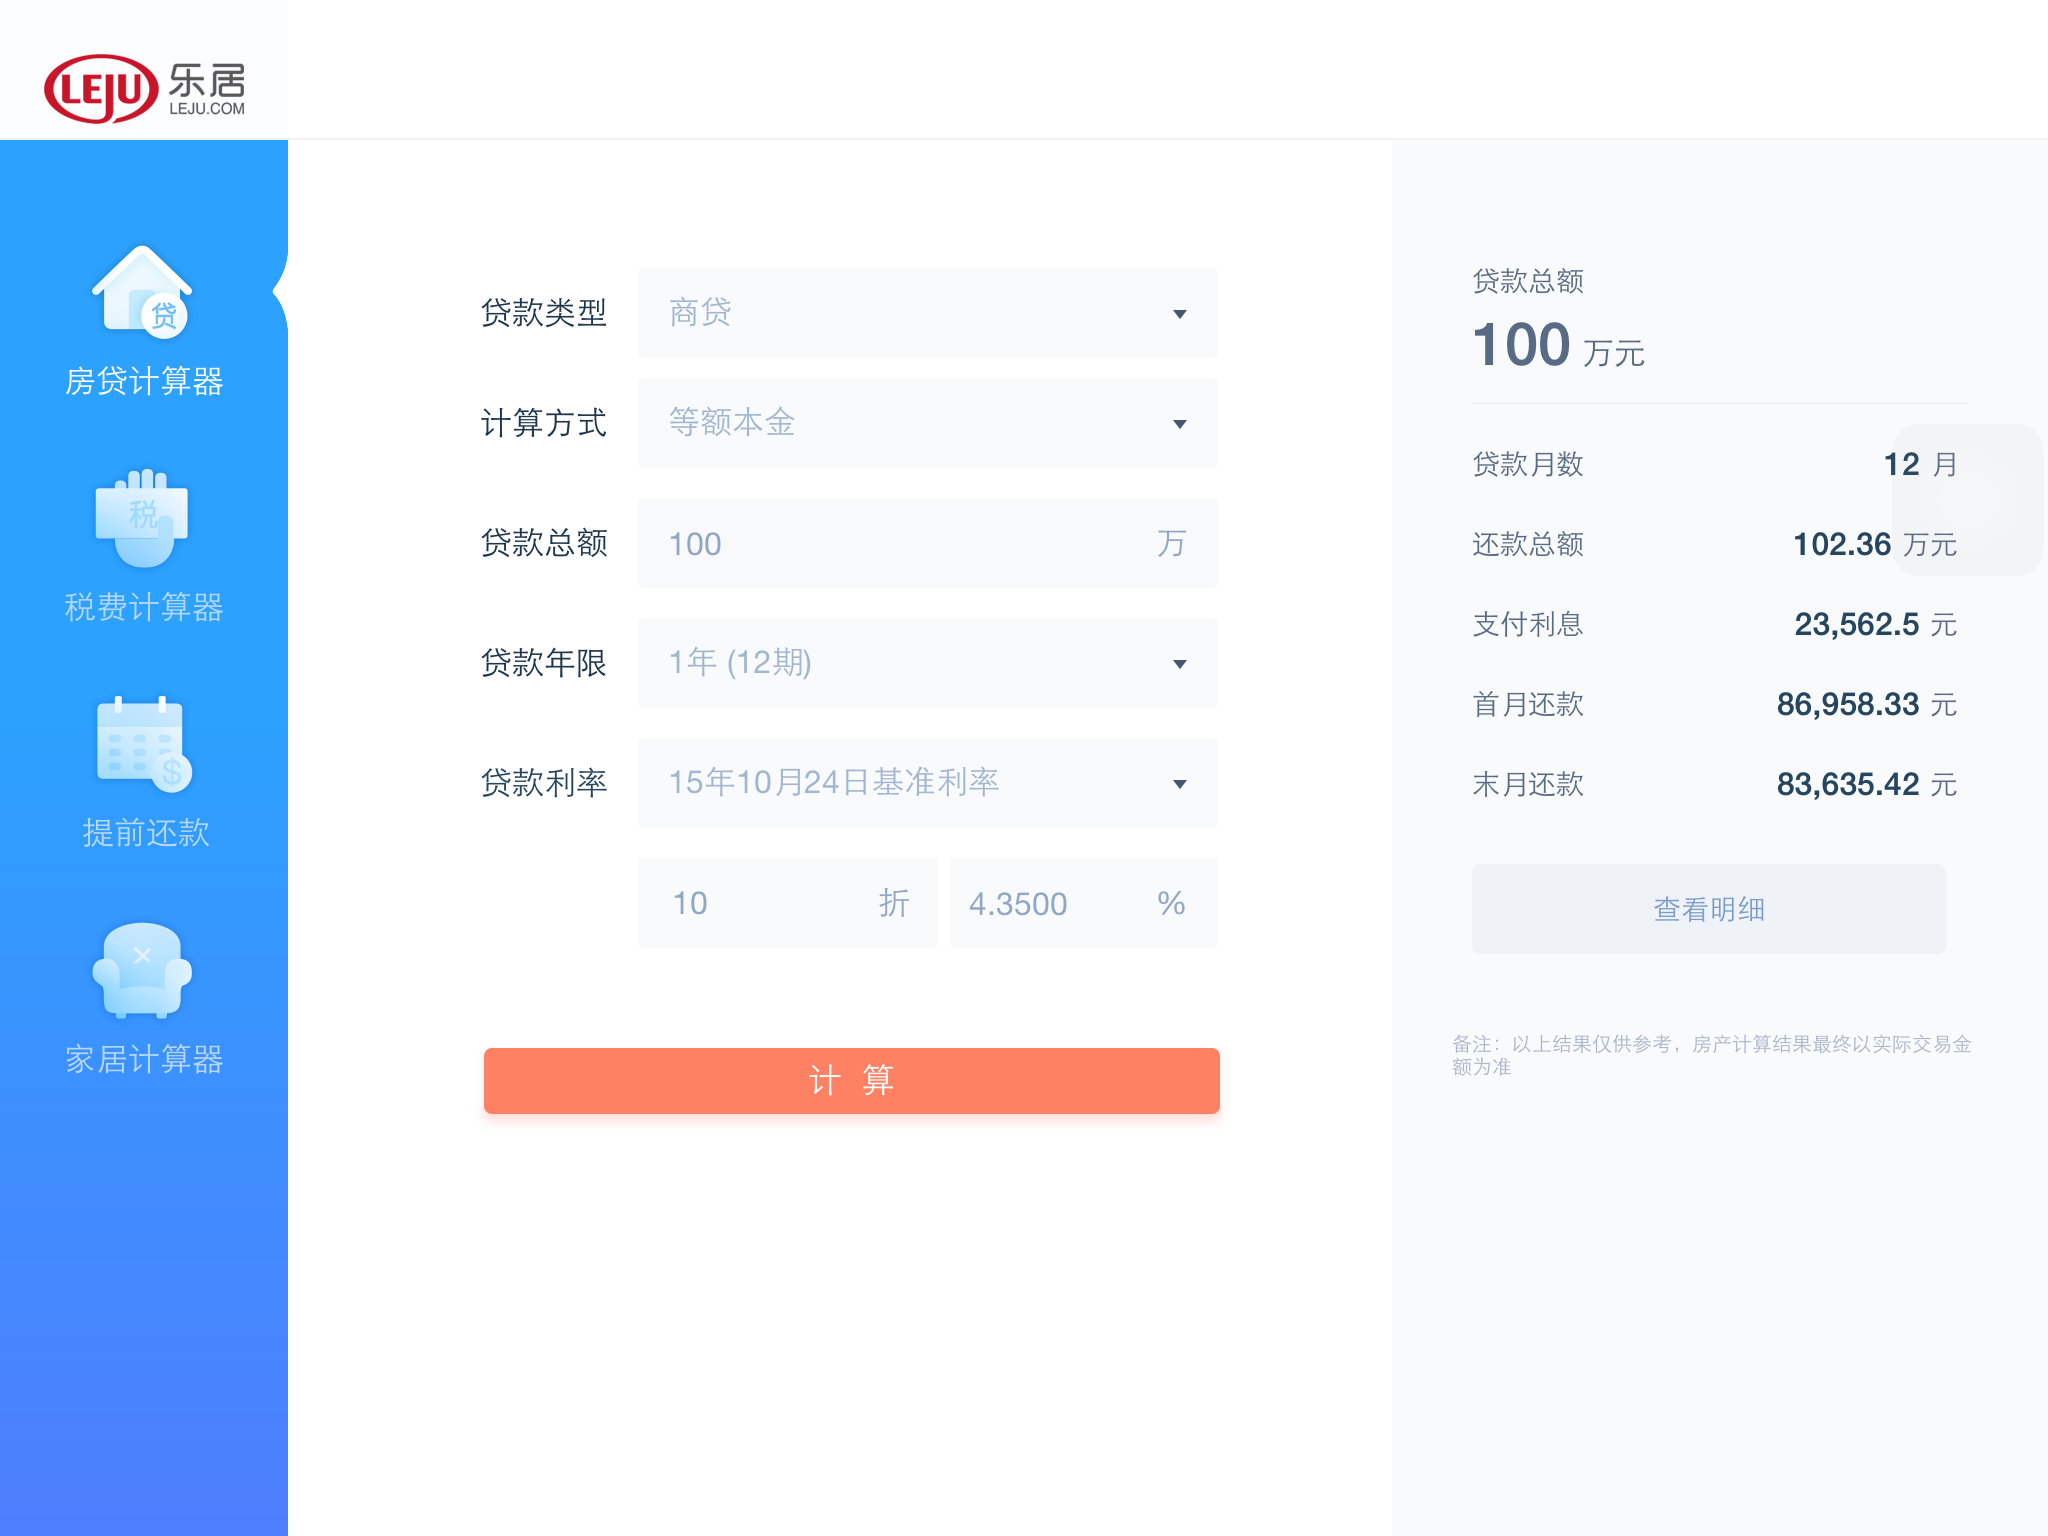This screenshot has height=1536, width=2048.
Task: Click the 计算方式 form label
Action: click(544, 423)
